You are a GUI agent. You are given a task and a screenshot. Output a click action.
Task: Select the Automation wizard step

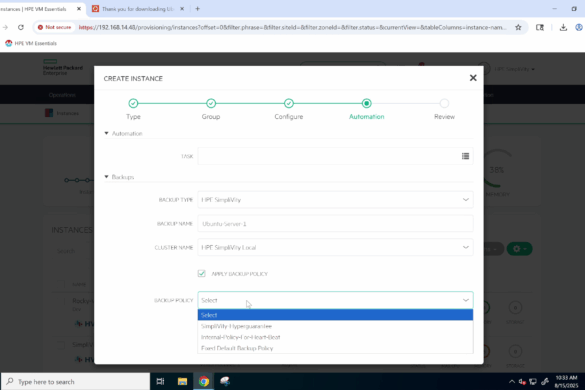pyautogui.click(x=366, y=103)
